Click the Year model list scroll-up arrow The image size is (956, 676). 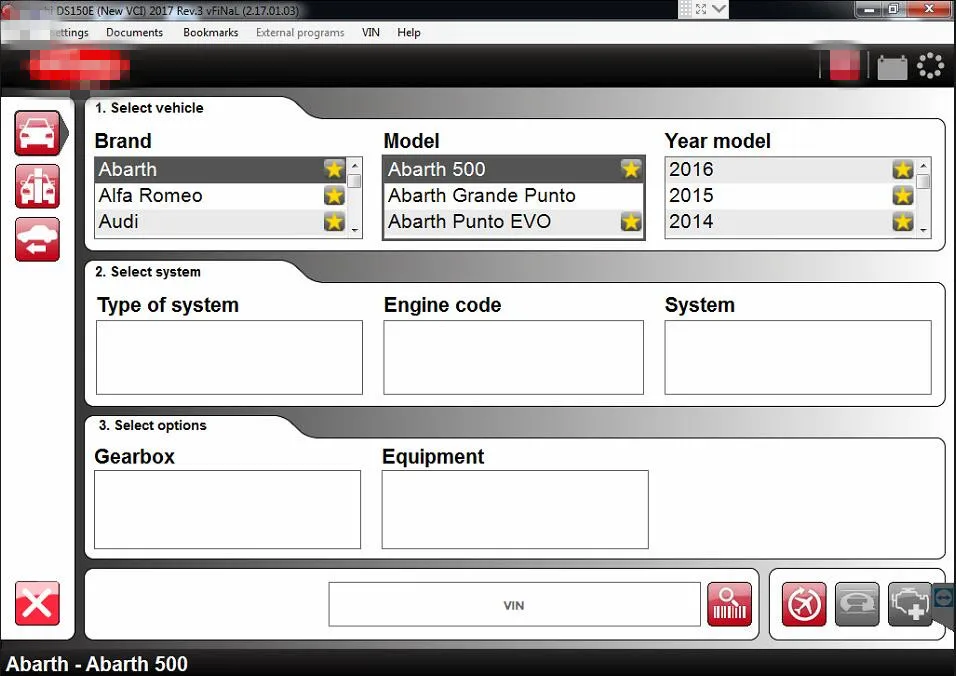923,165
